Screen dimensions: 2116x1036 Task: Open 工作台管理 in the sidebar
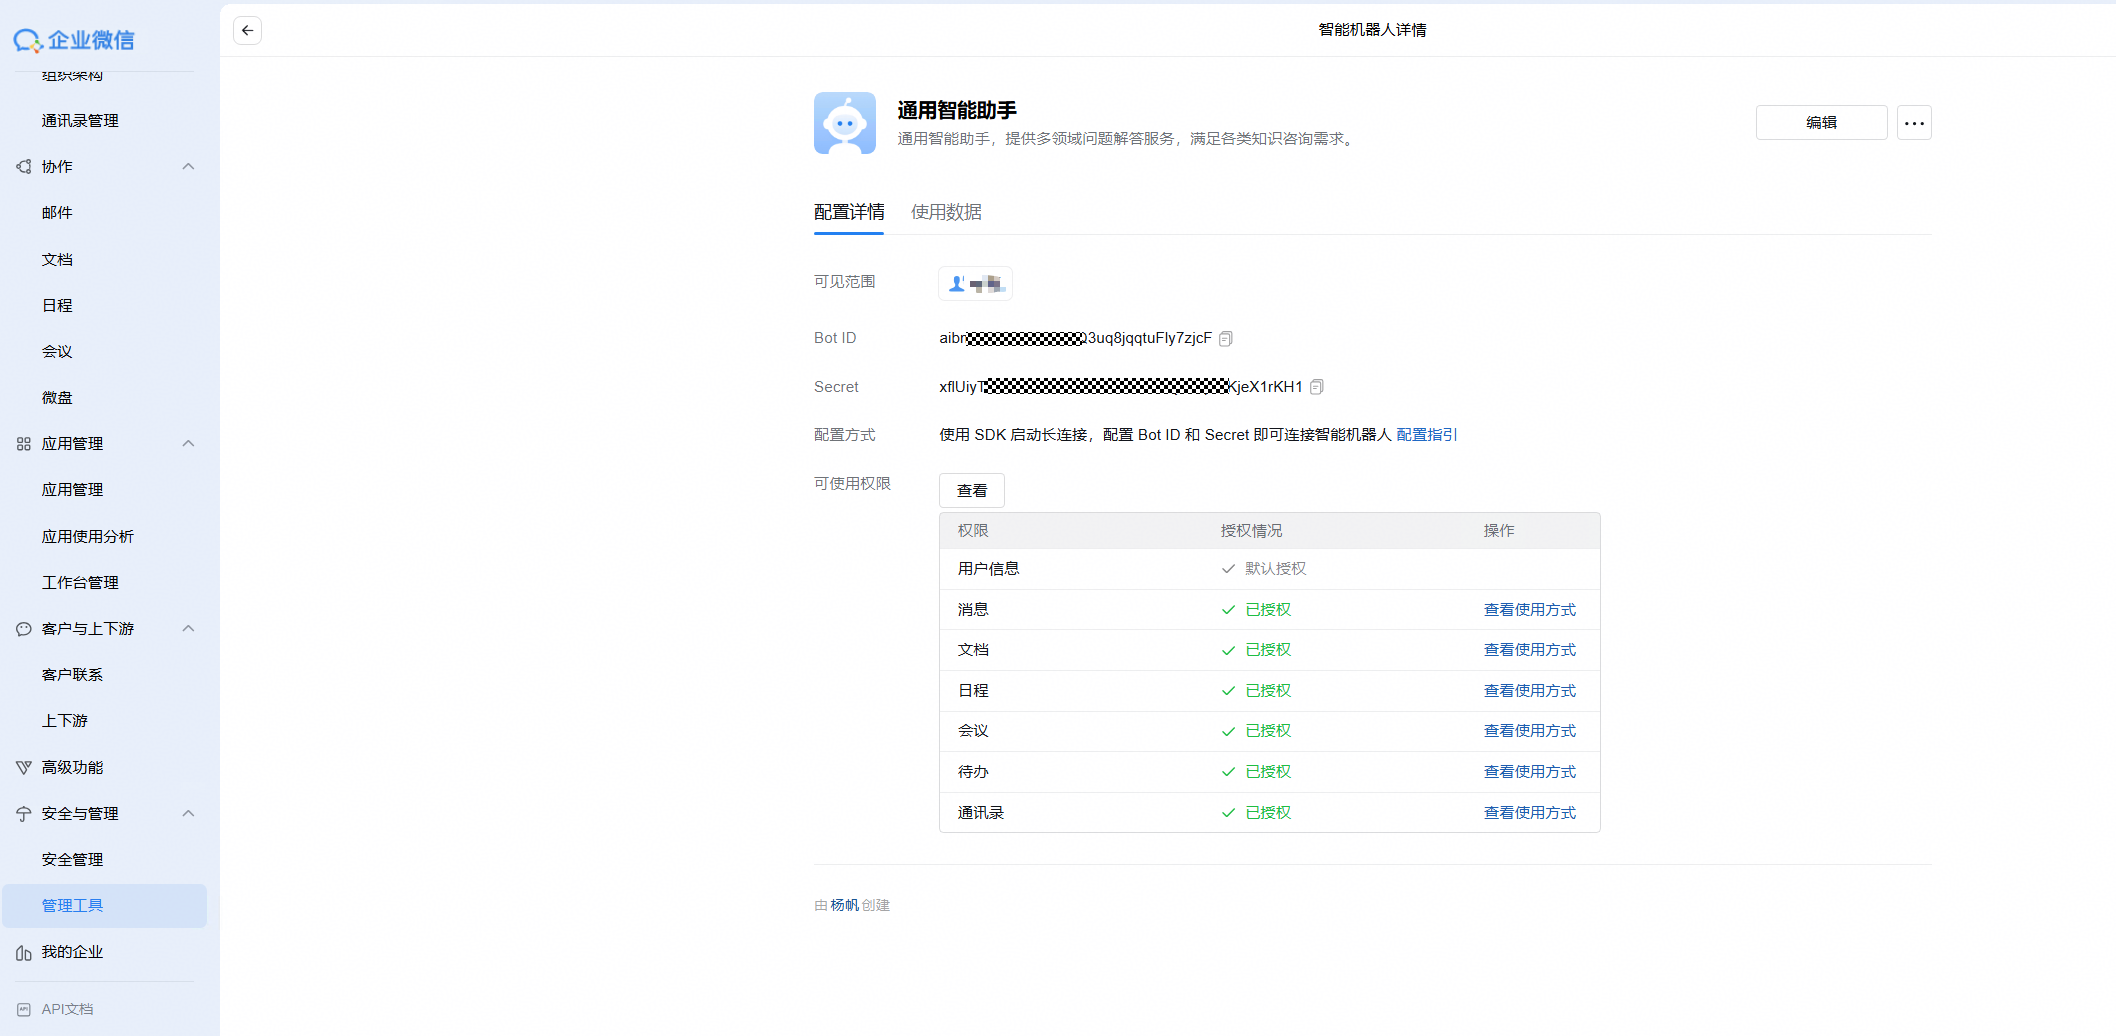[80, 583]
